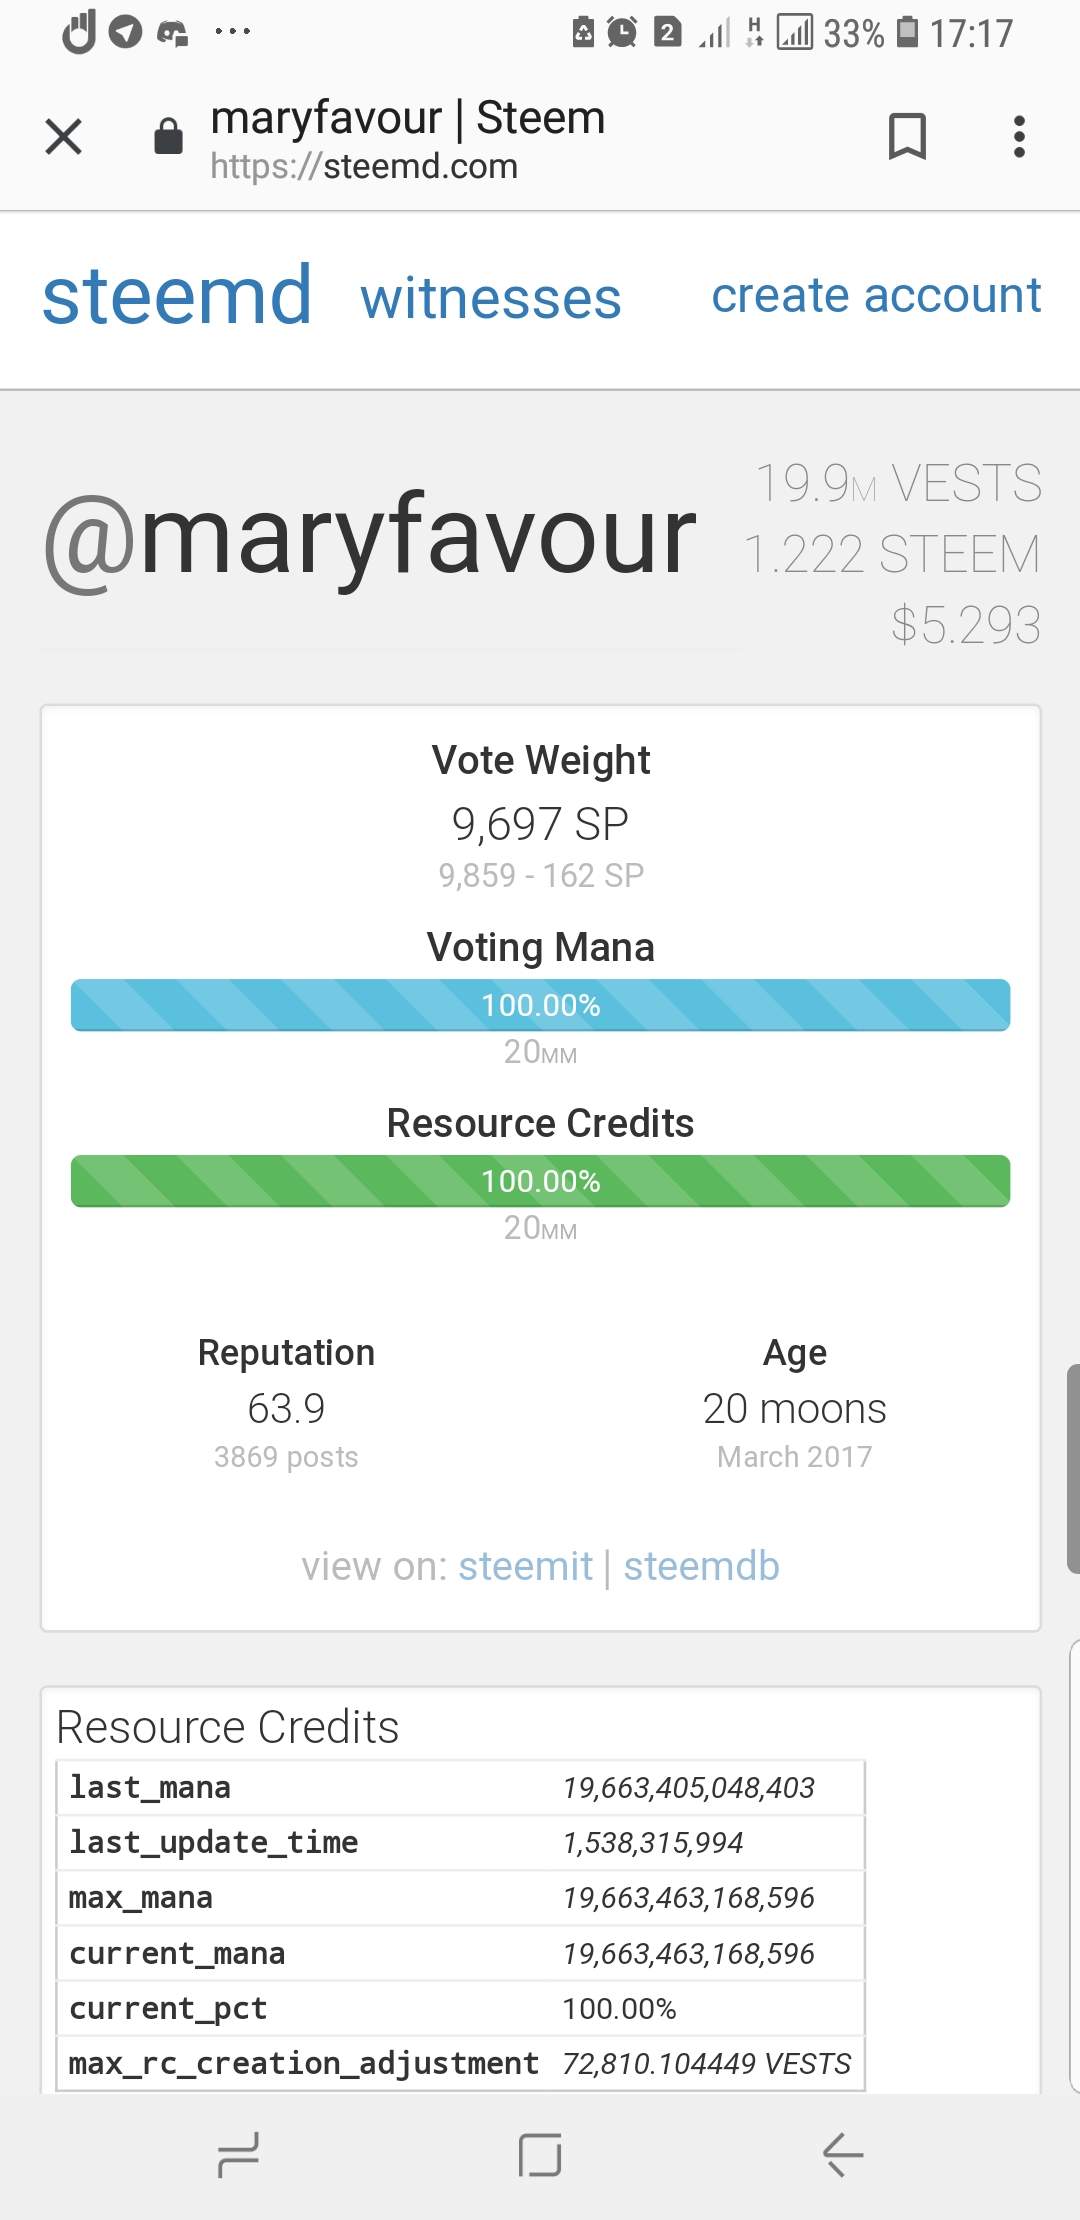The image size is (1080, 2220).
Task: Go to steemd home logo link
Action: [177, 296]
